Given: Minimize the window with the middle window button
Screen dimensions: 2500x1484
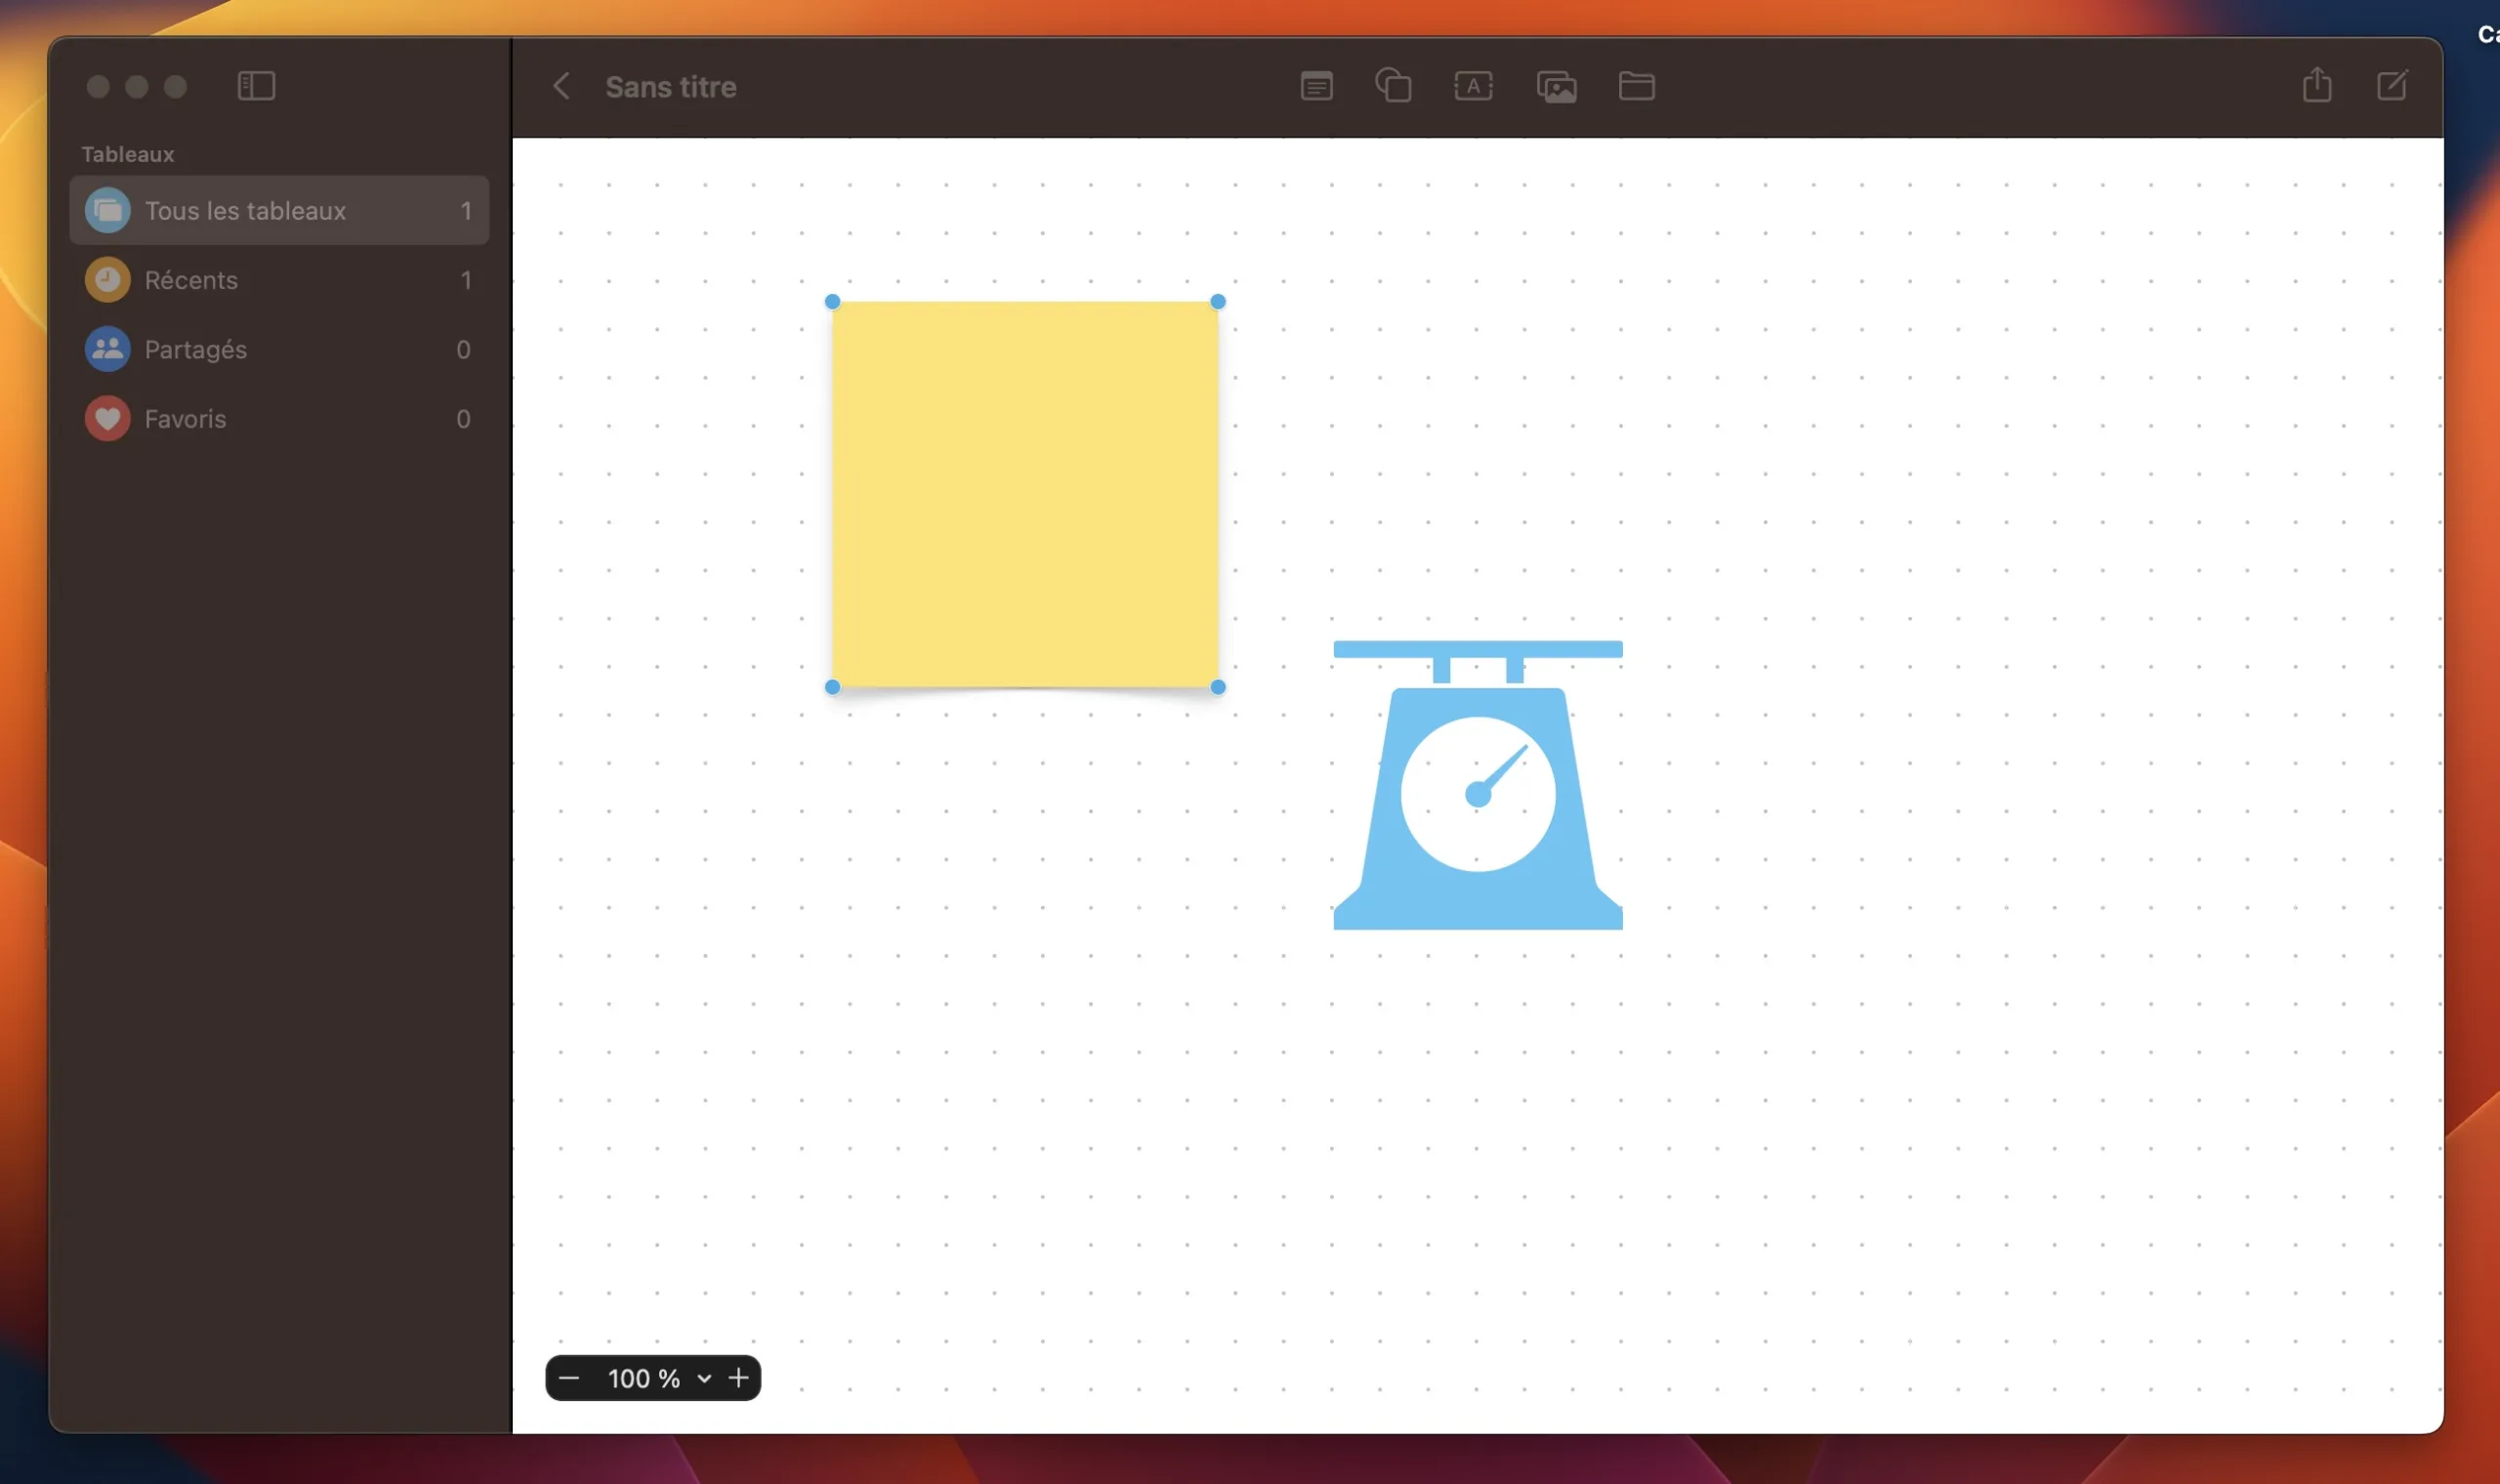Looking at the screenshot, I should pyautogui.click(x=137, y=86).
